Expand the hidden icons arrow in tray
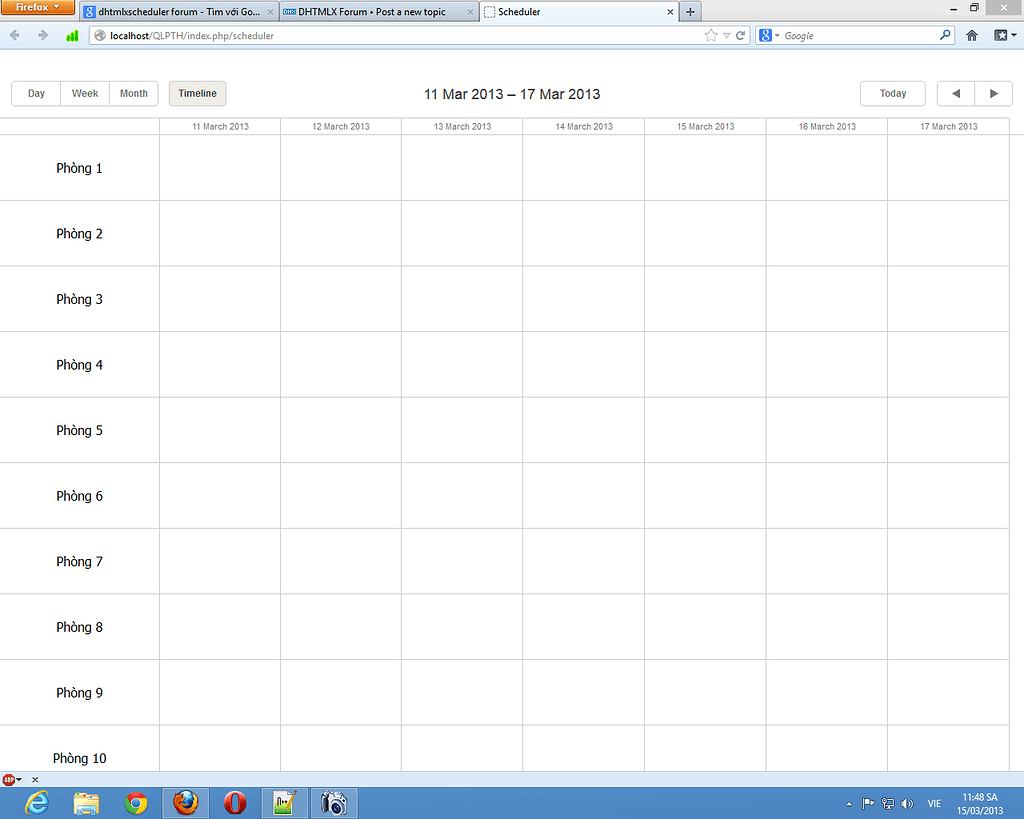The width and height of the screenshot is (1024, 819). click(851, 803)
